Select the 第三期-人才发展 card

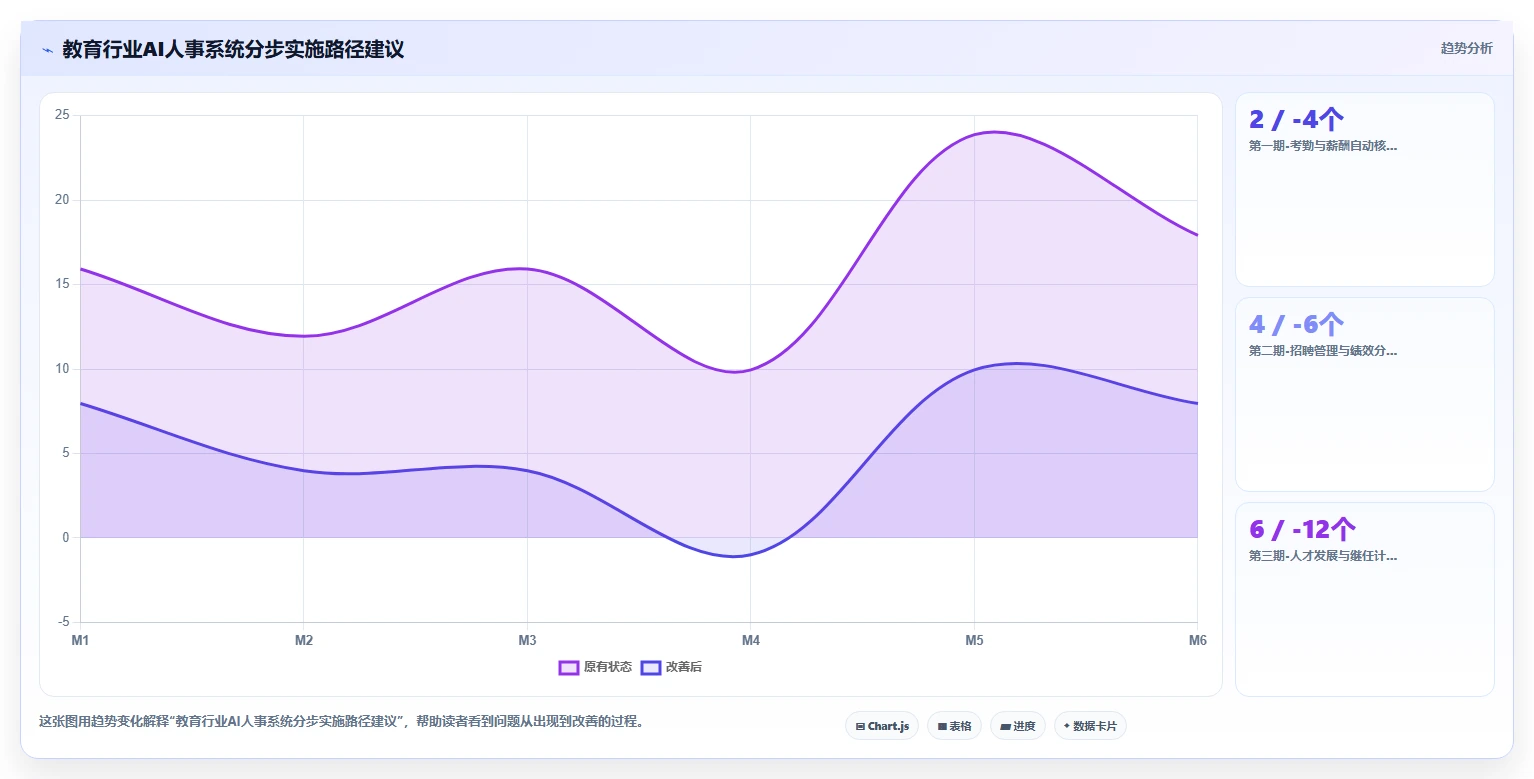tap(1365, 599)
